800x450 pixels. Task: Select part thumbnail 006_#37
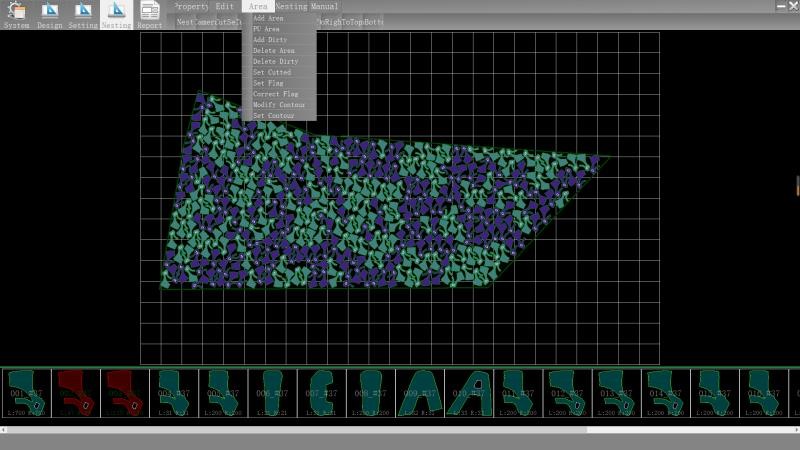[272, 393]
